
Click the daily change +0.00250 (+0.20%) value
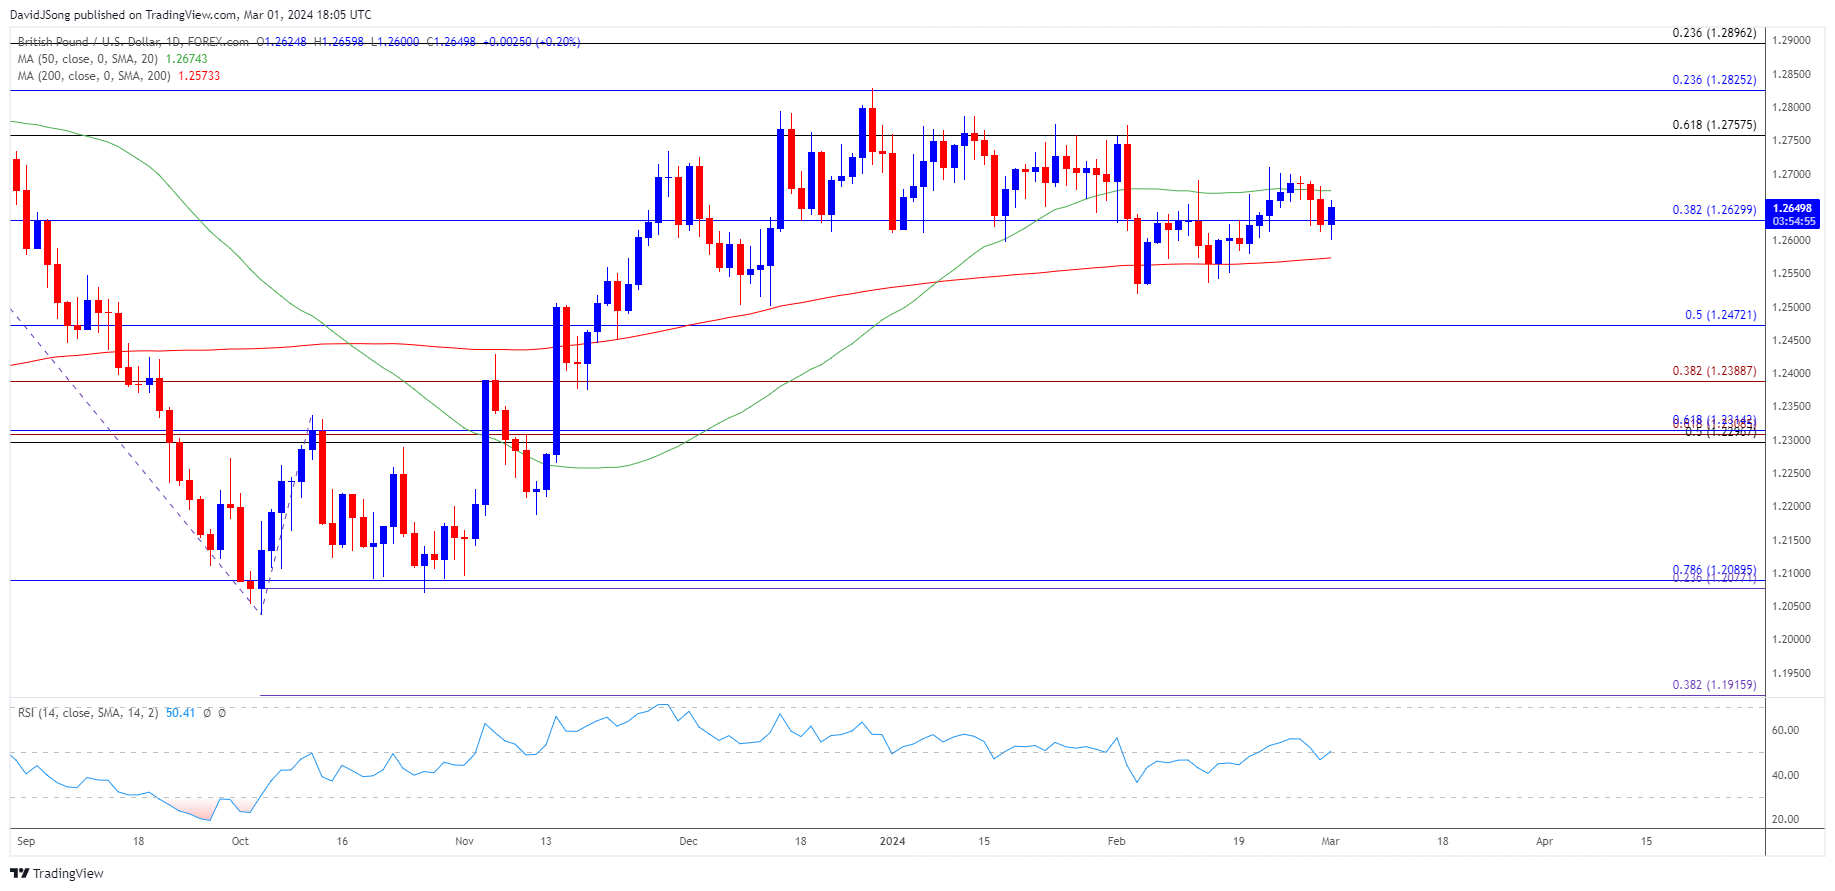coord(531,42)
